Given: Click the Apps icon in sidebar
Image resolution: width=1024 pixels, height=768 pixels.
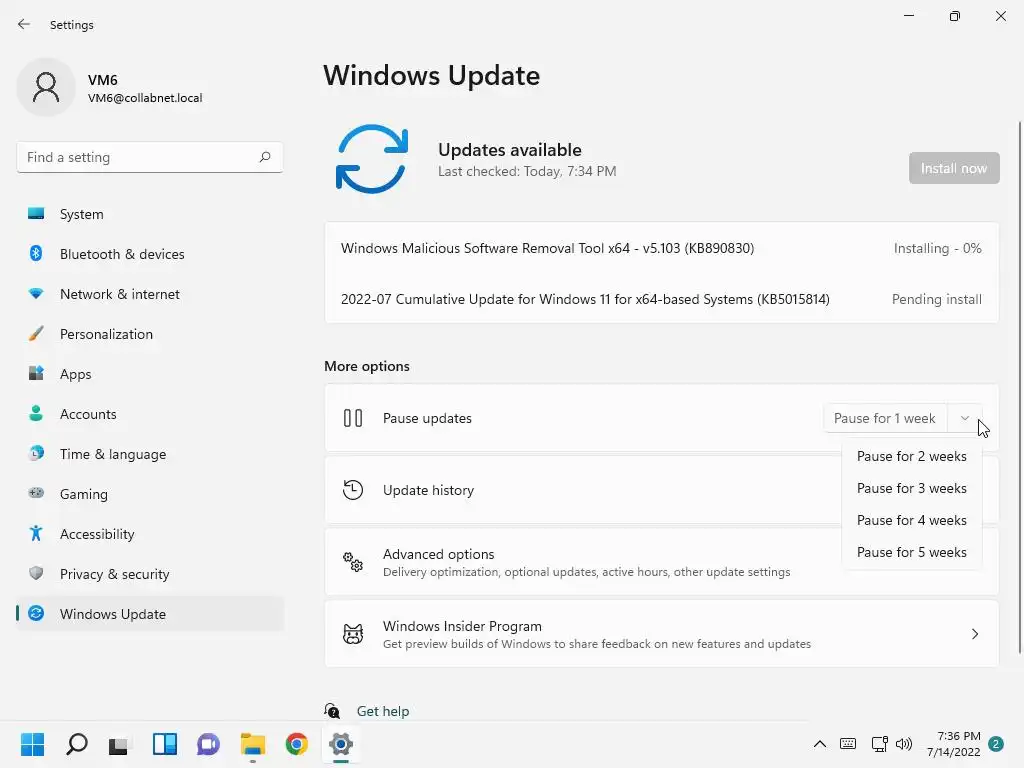Looking at the screenshot, I should [x=36, y=374].
